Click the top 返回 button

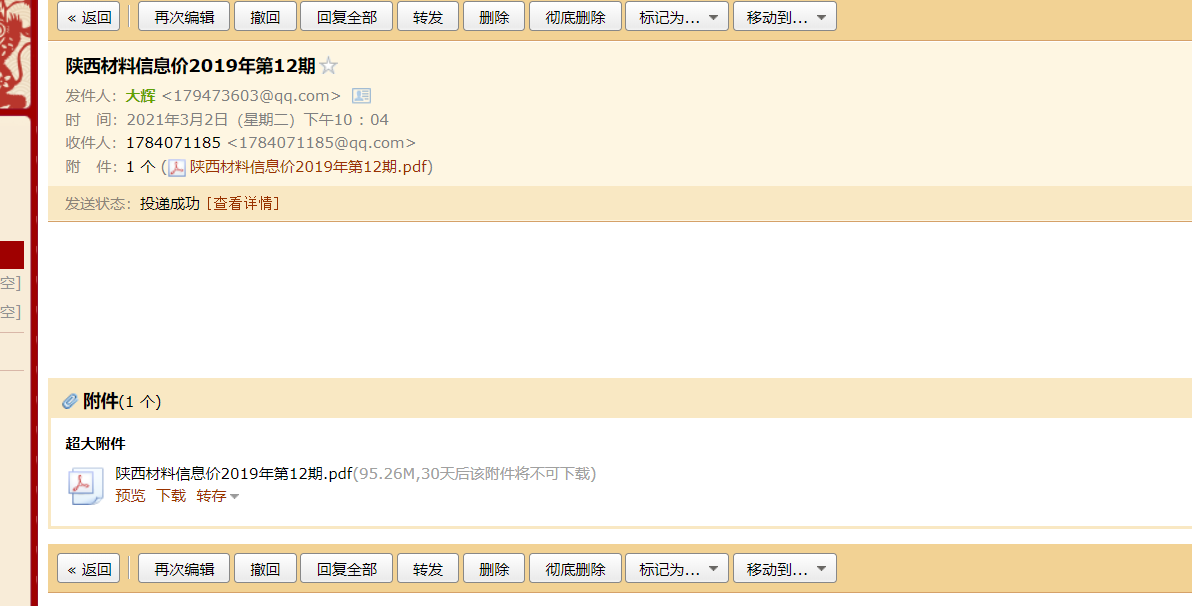(x=89, y=17)
